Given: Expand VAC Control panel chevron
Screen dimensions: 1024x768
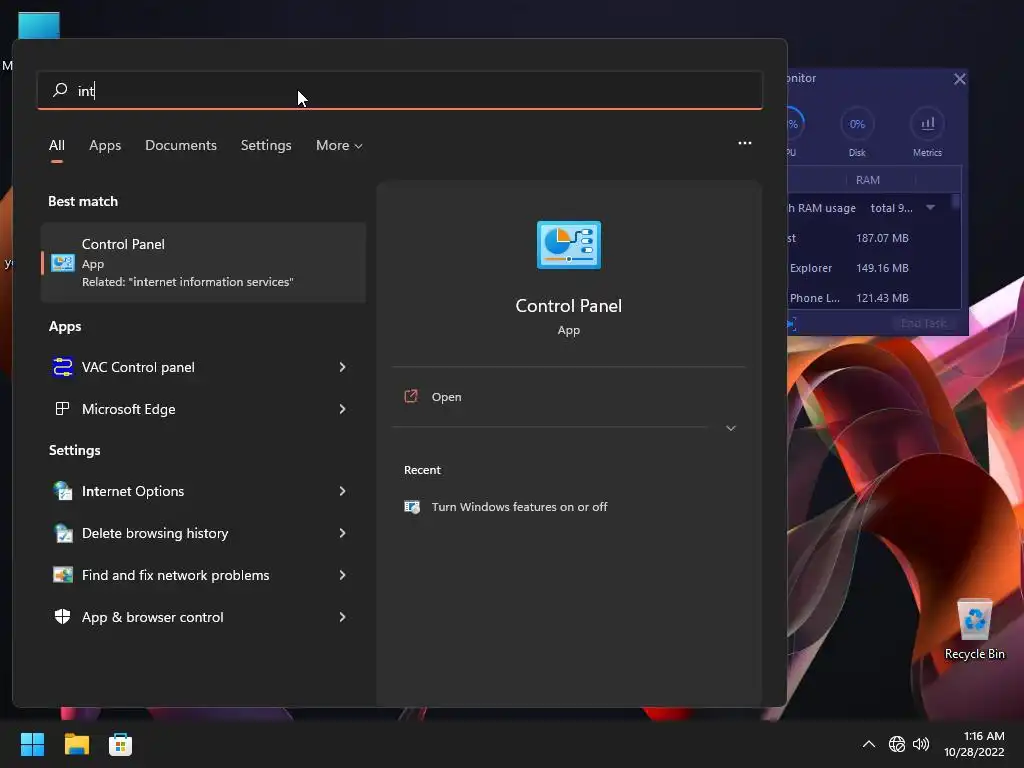Looking at the screenshot, I should (342, 367).
